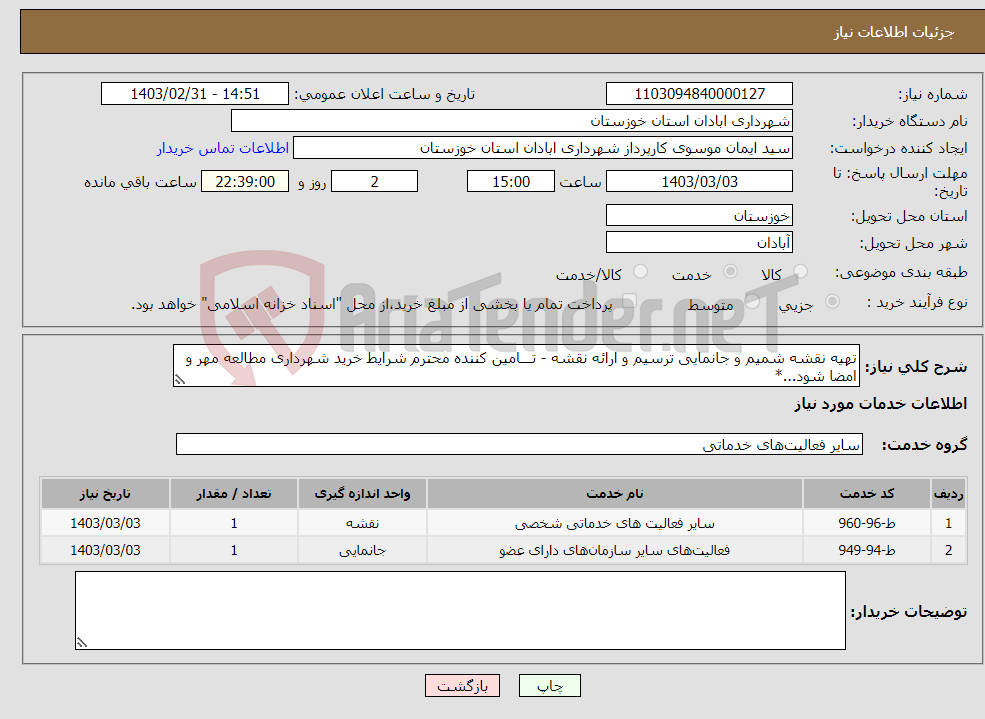
Task: Click the کد خدمت column header
Action: (x=866, y=494)
